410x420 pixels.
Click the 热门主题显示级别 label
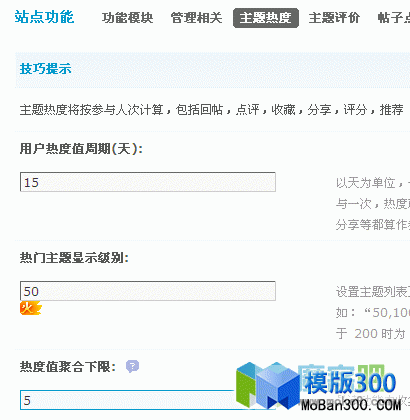coord(74,258)
